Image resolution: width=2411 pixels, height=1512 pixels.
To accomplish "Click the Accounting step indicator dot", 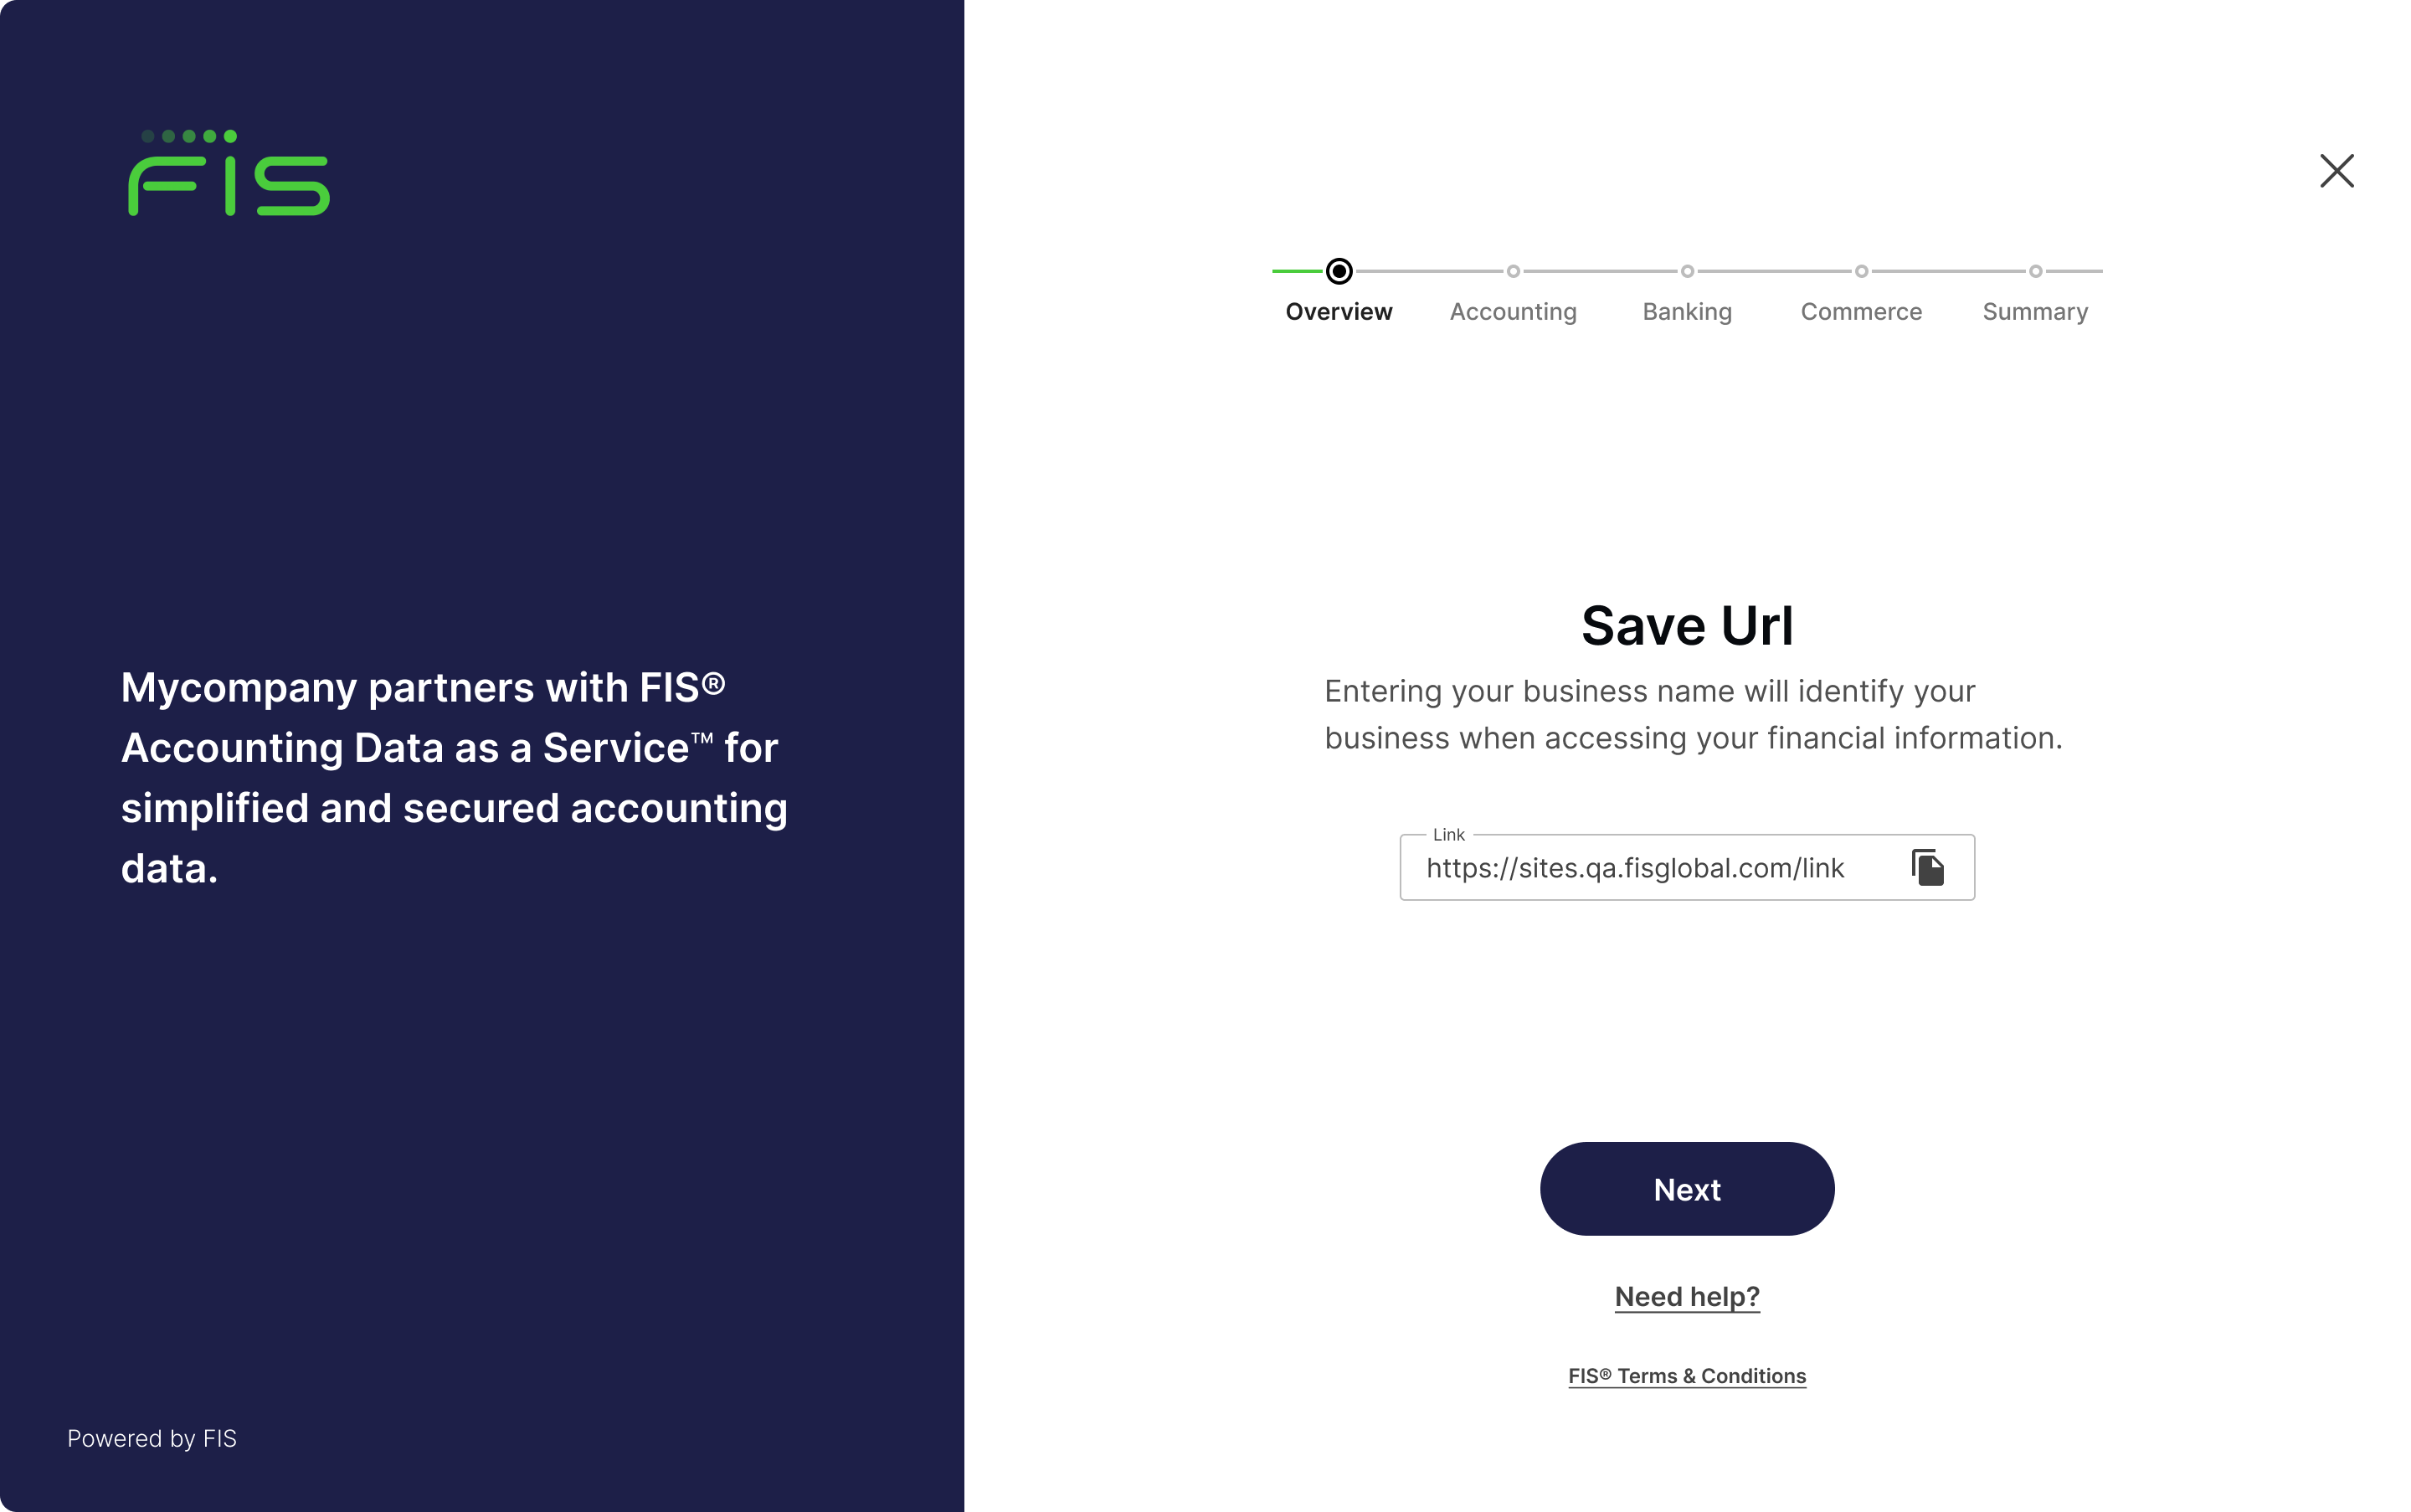I will pos(1514,270).
